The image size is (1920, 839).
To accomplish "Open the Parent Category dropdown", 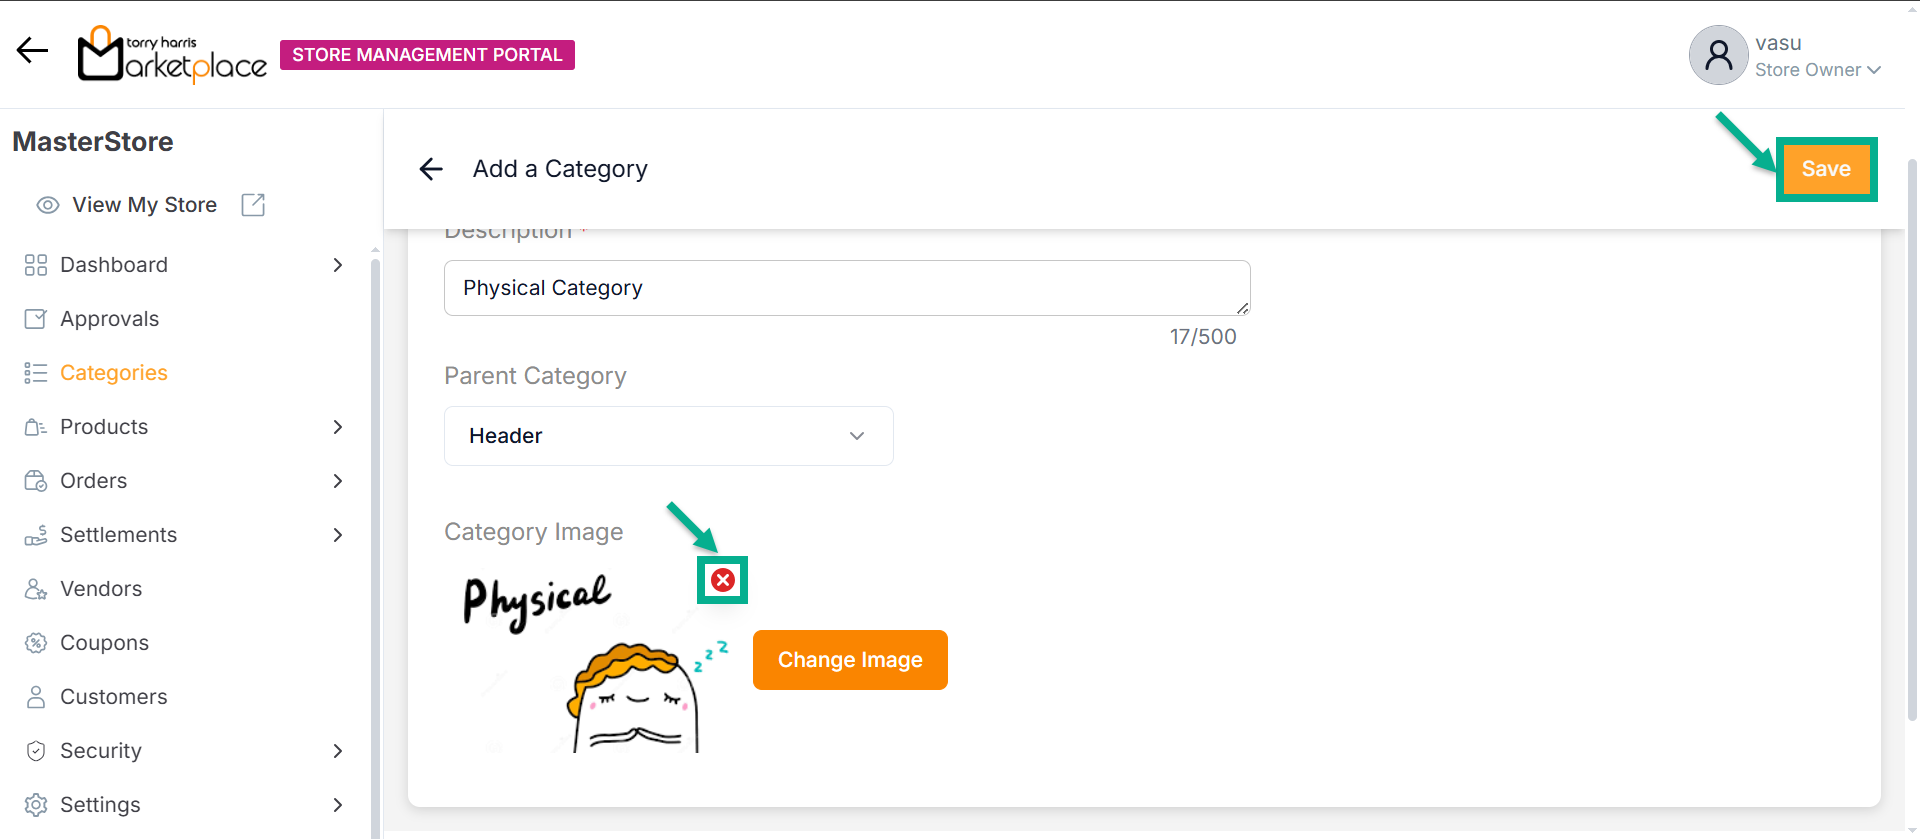I will 668,436.
